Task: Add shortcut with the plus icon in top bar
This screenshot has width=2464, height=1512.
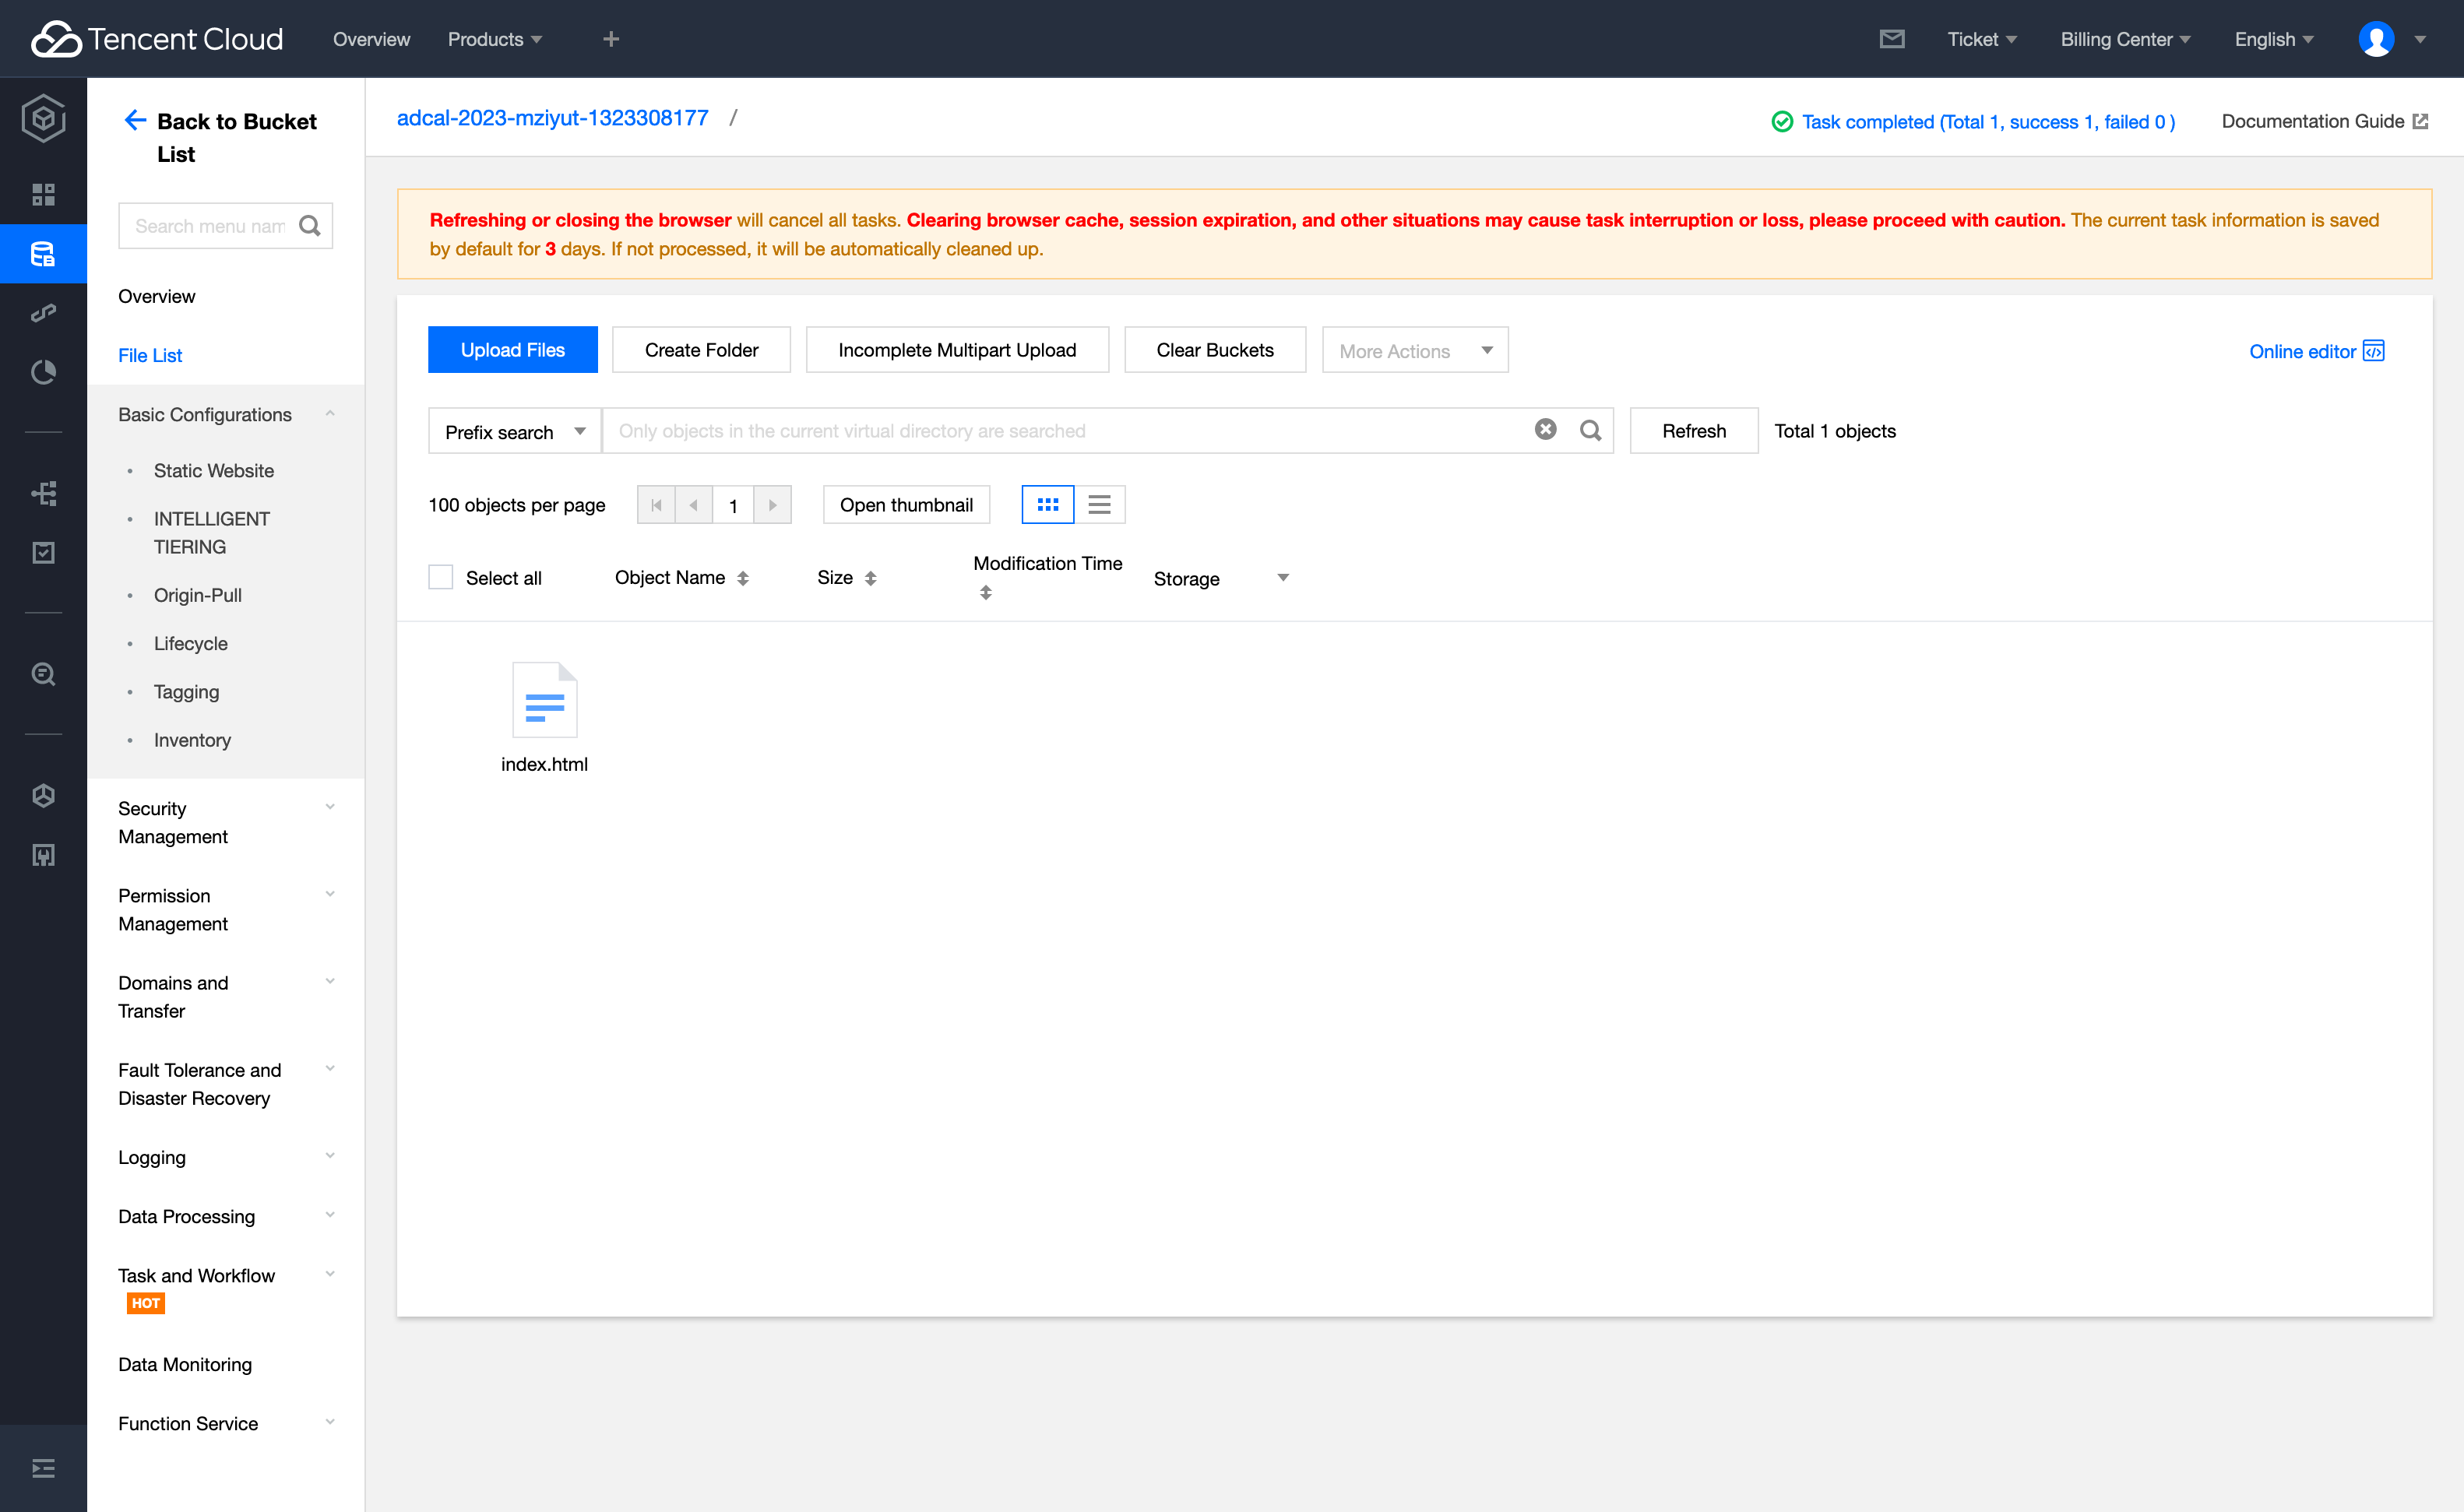Action: [x=611, y=39]
